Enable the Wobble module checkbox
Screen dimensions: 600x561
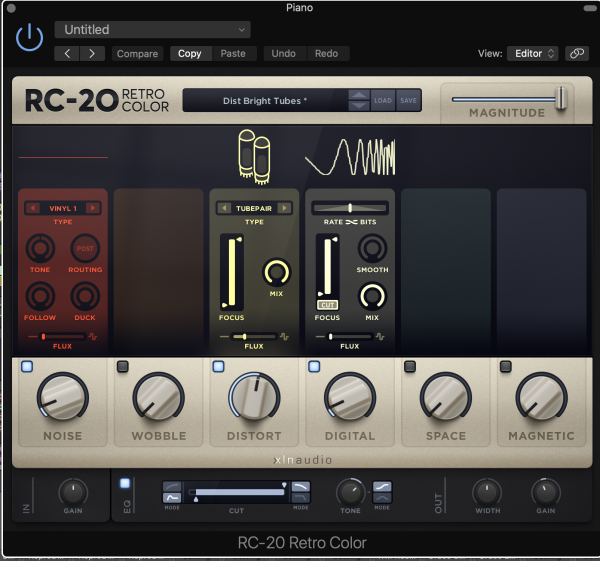point(123,367)
